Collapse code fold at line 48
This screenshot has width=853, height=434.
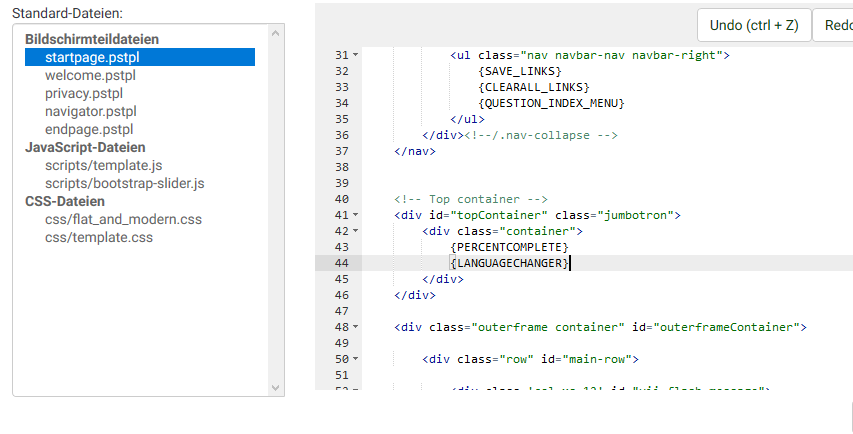point(356,328)
